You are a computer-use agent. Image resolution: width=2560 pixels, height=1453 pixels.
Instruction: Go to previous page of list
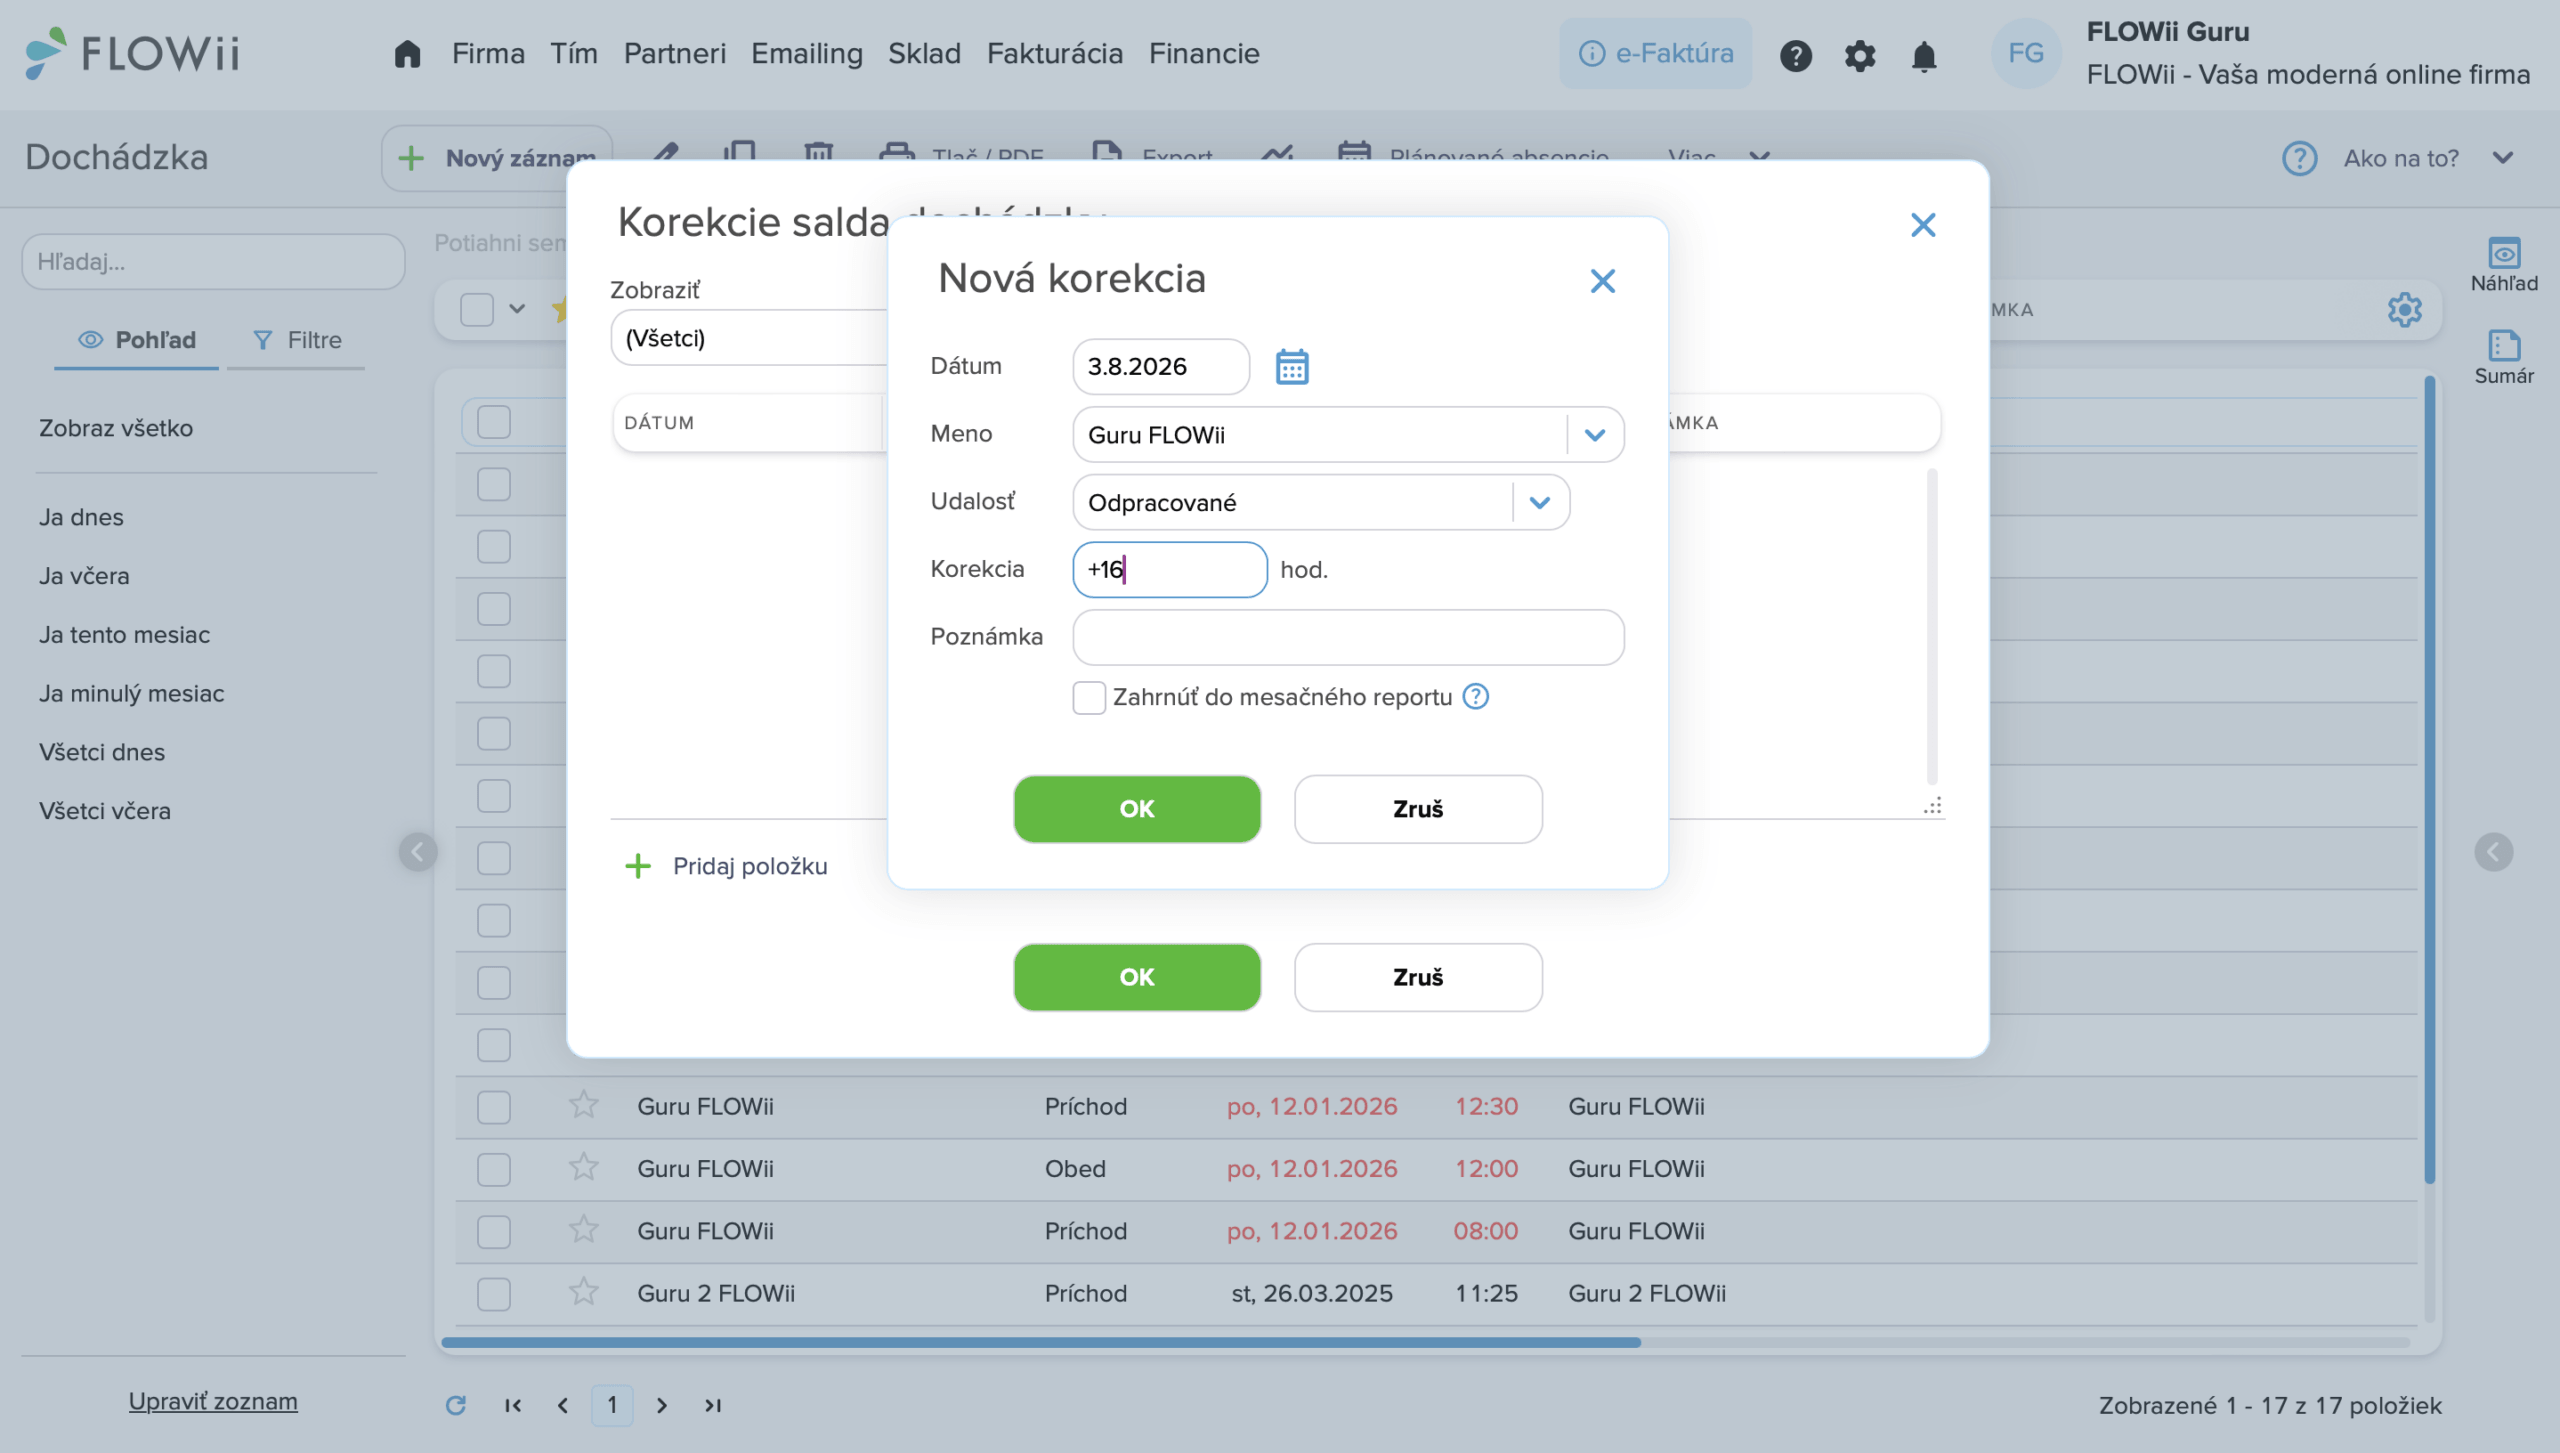(563, 1405)
